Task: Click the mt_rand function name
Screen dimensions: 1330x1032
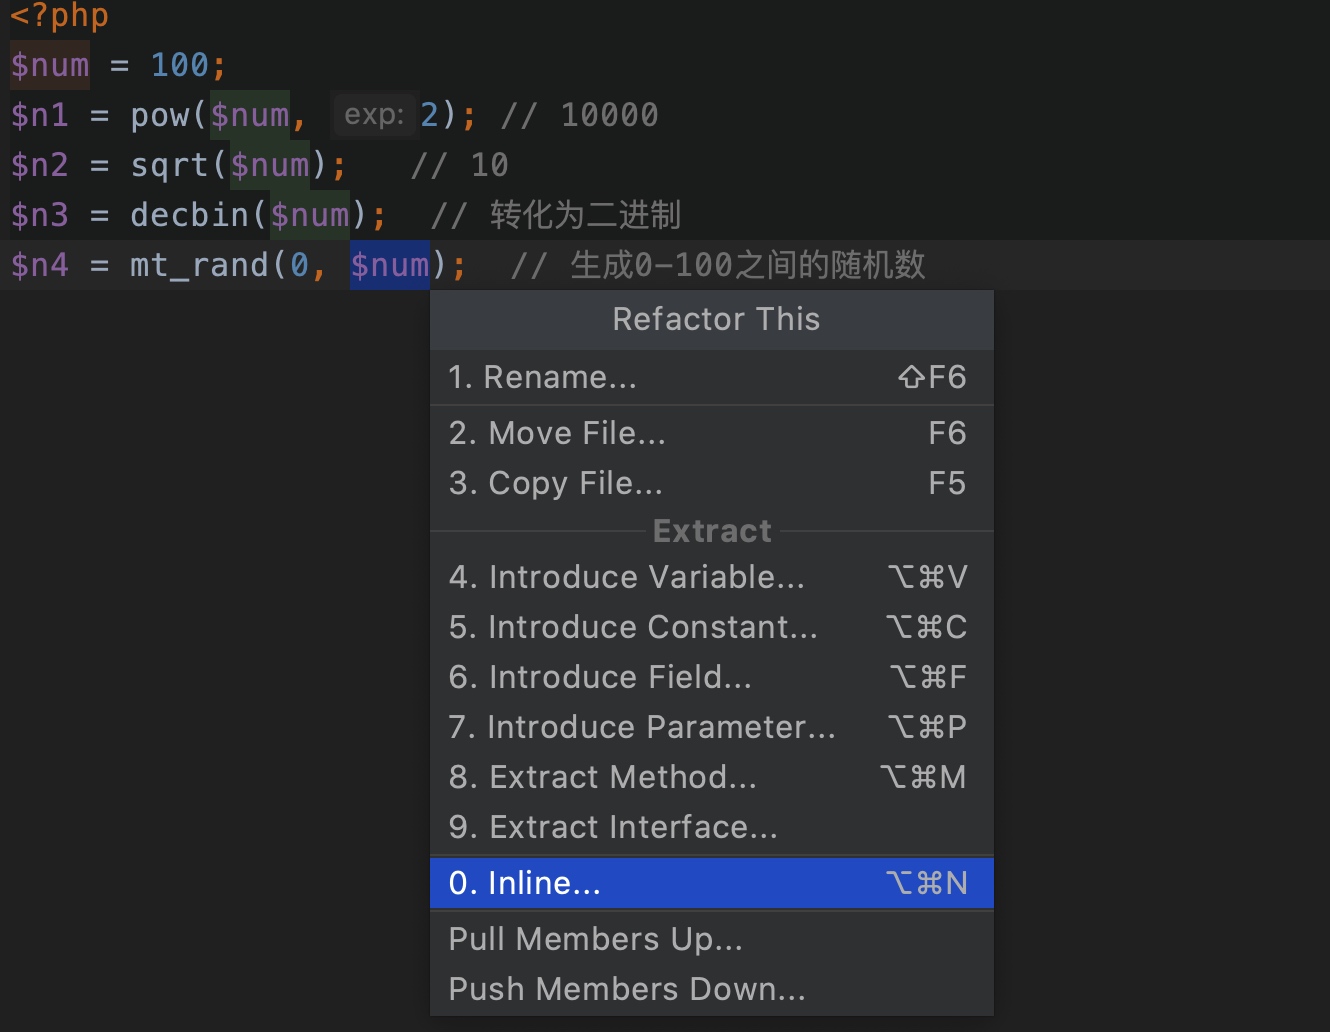Action: (199, 265)
